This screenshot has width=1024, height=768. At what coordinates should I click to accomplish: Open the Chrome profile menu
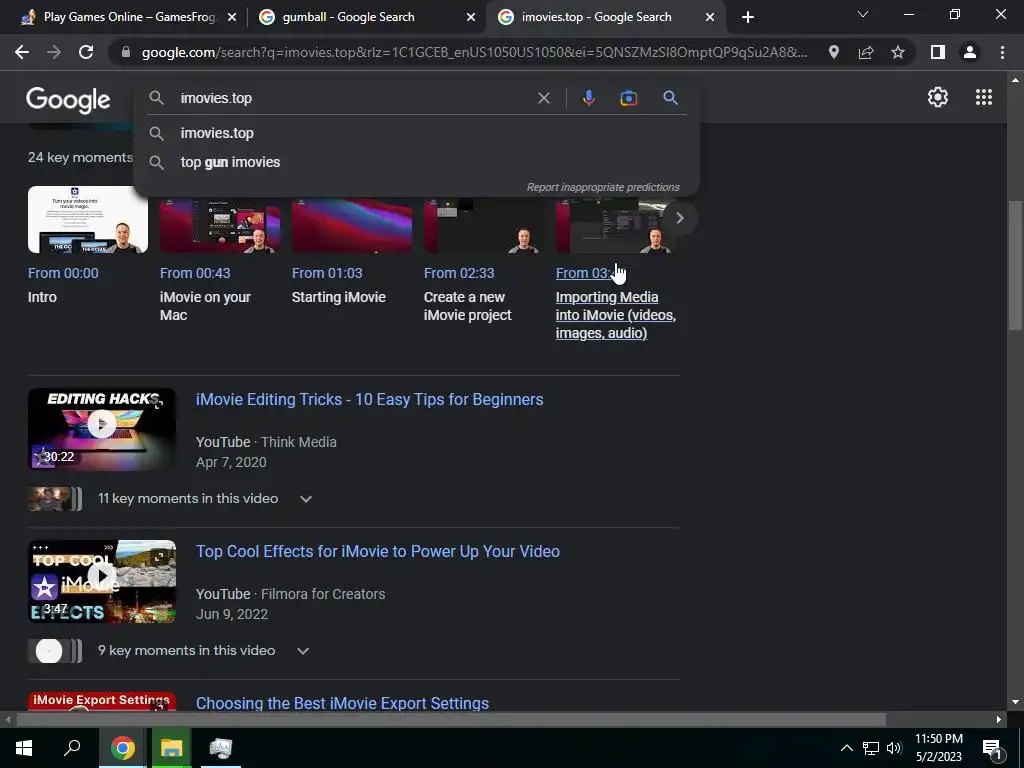point(970,52)
